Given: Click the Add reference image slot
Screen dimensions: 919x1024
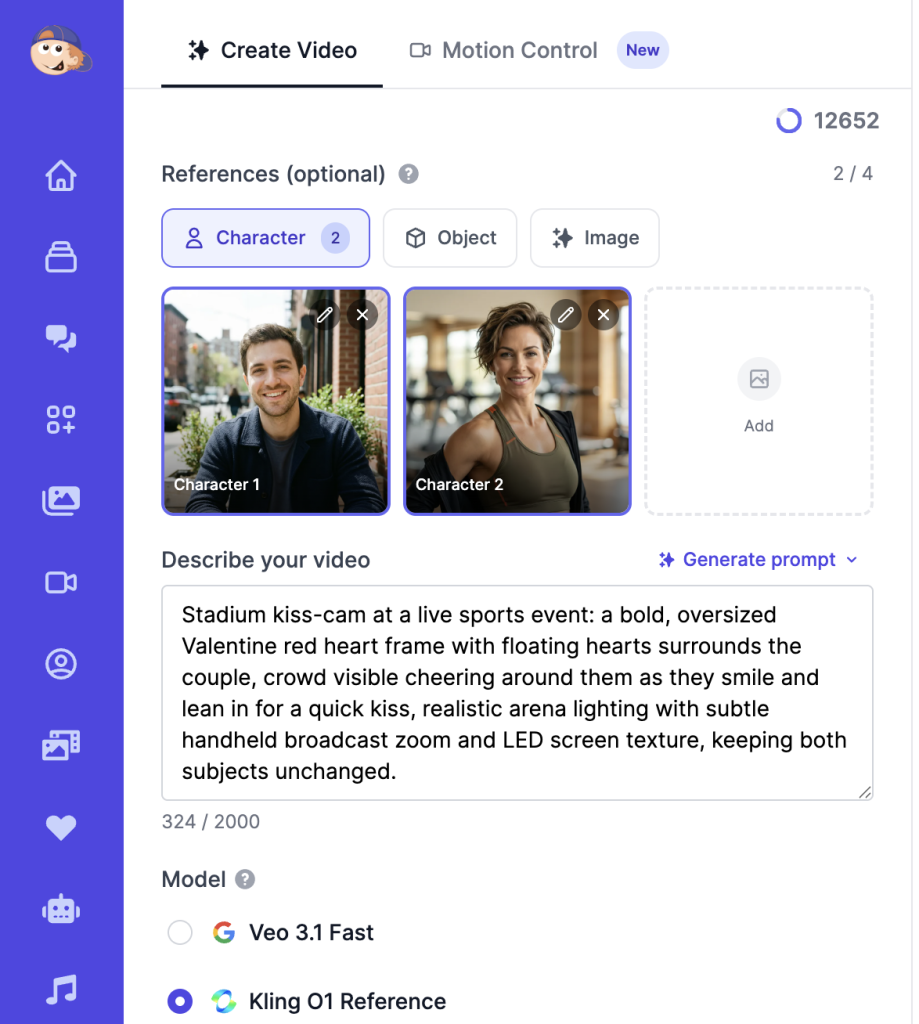Looking at the screenshot, I should click(x=758, y=401).
